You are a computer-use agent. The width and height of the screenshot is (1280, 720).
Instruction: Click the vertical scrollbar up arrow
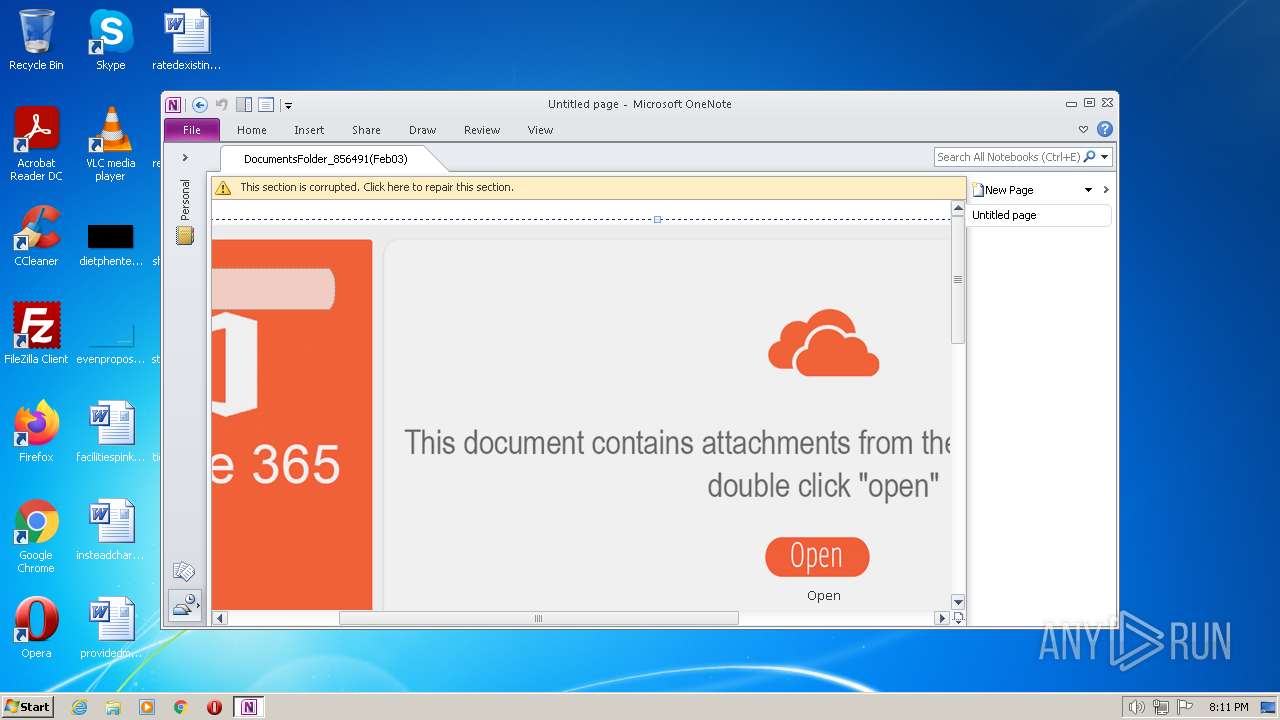point(958,207)
